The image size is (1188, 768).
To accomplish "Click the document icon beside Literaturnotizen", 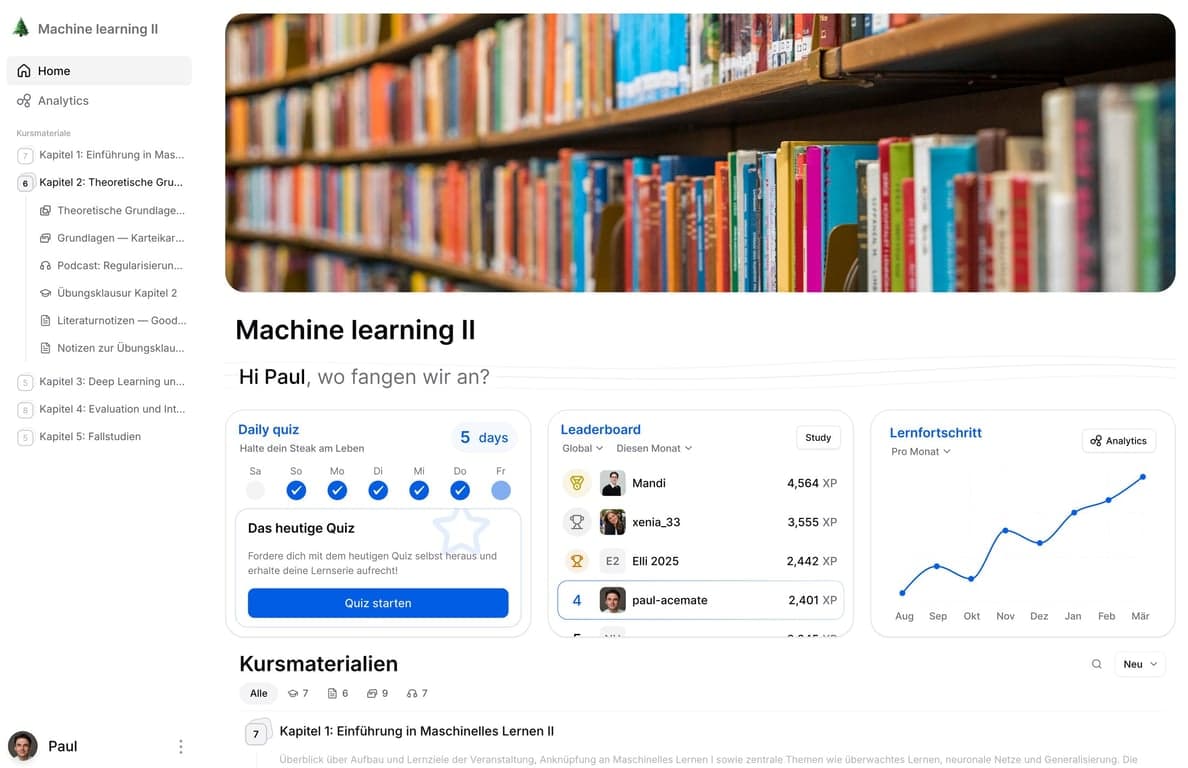I will pos(45,320).
